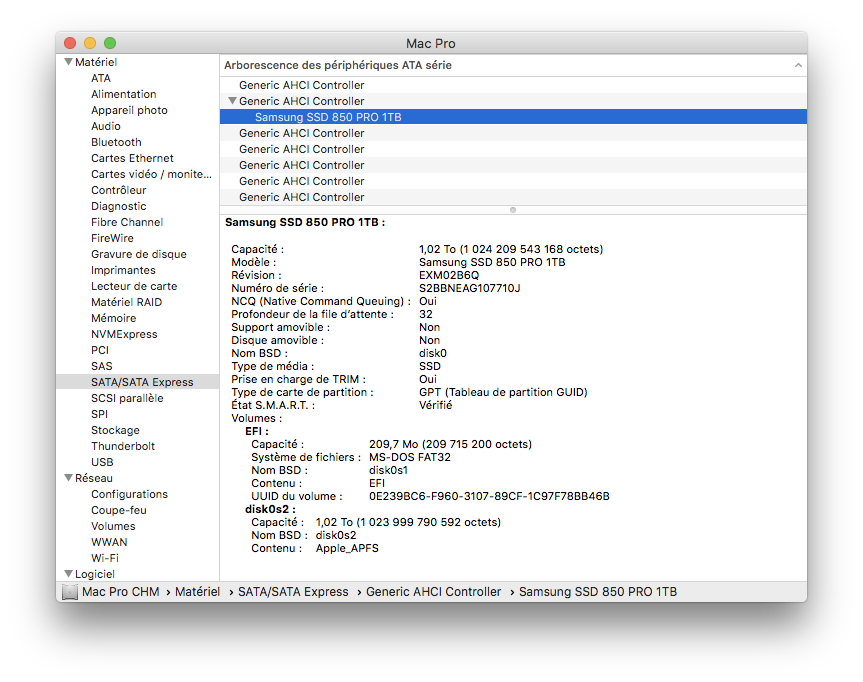The image size is (863, 682).
Task: Select NVMExpress in the sidebar
Action: click(124, 334)
